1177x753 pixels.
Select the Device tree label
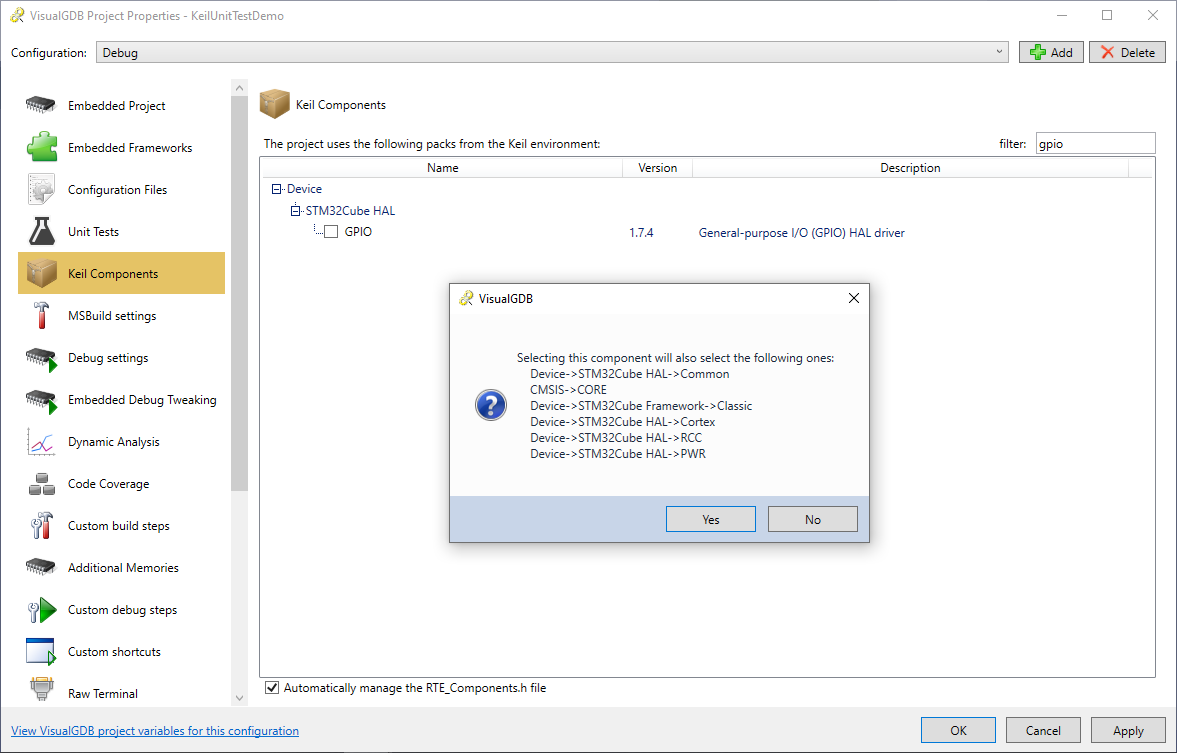[x=304, y=189]
